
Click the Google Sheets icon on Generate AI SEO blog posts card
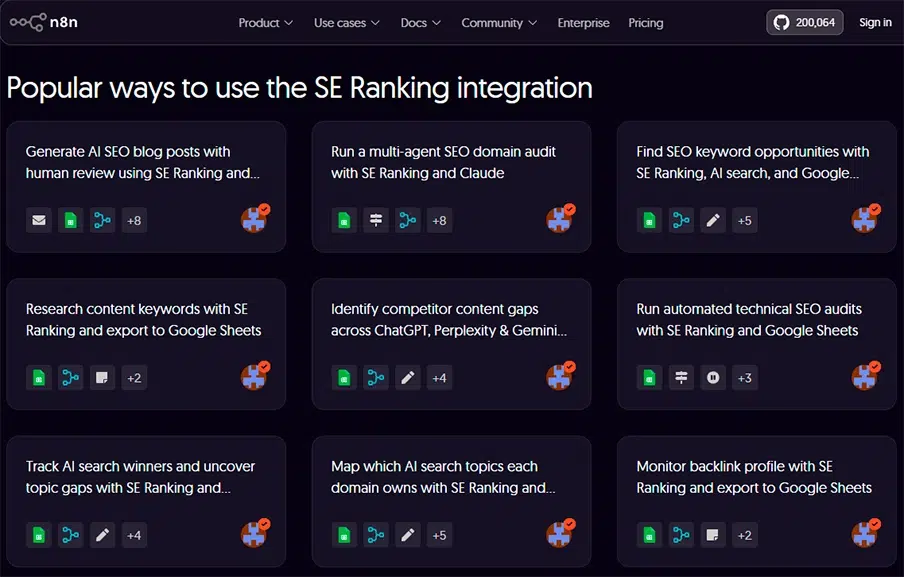70,220
